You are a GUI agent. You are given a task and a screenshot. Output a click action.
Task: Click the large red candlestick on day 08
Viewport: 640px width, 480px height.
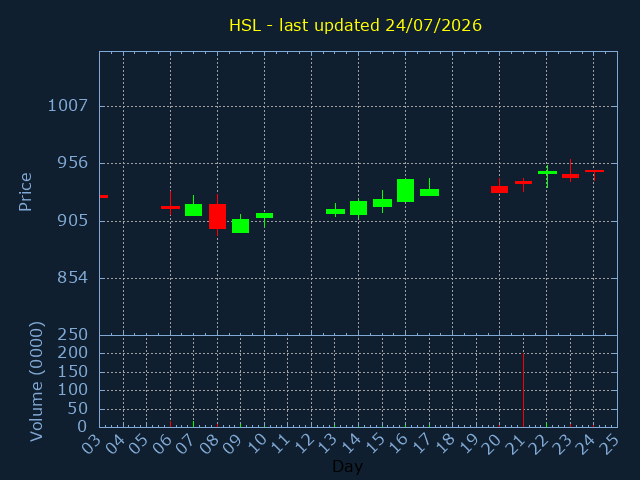pos(218,216)
